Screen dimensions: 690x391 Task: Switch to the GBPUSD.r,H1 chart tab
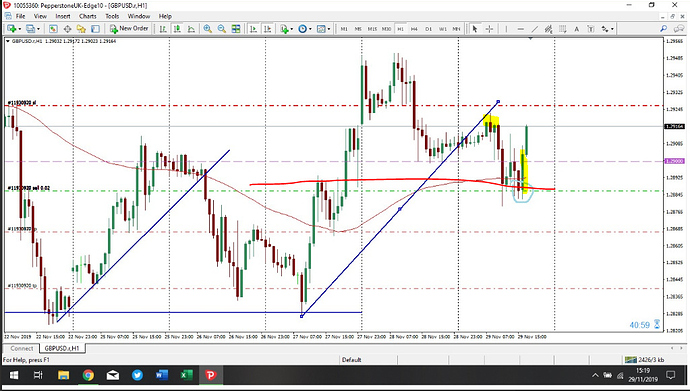(x=62, y=348)
